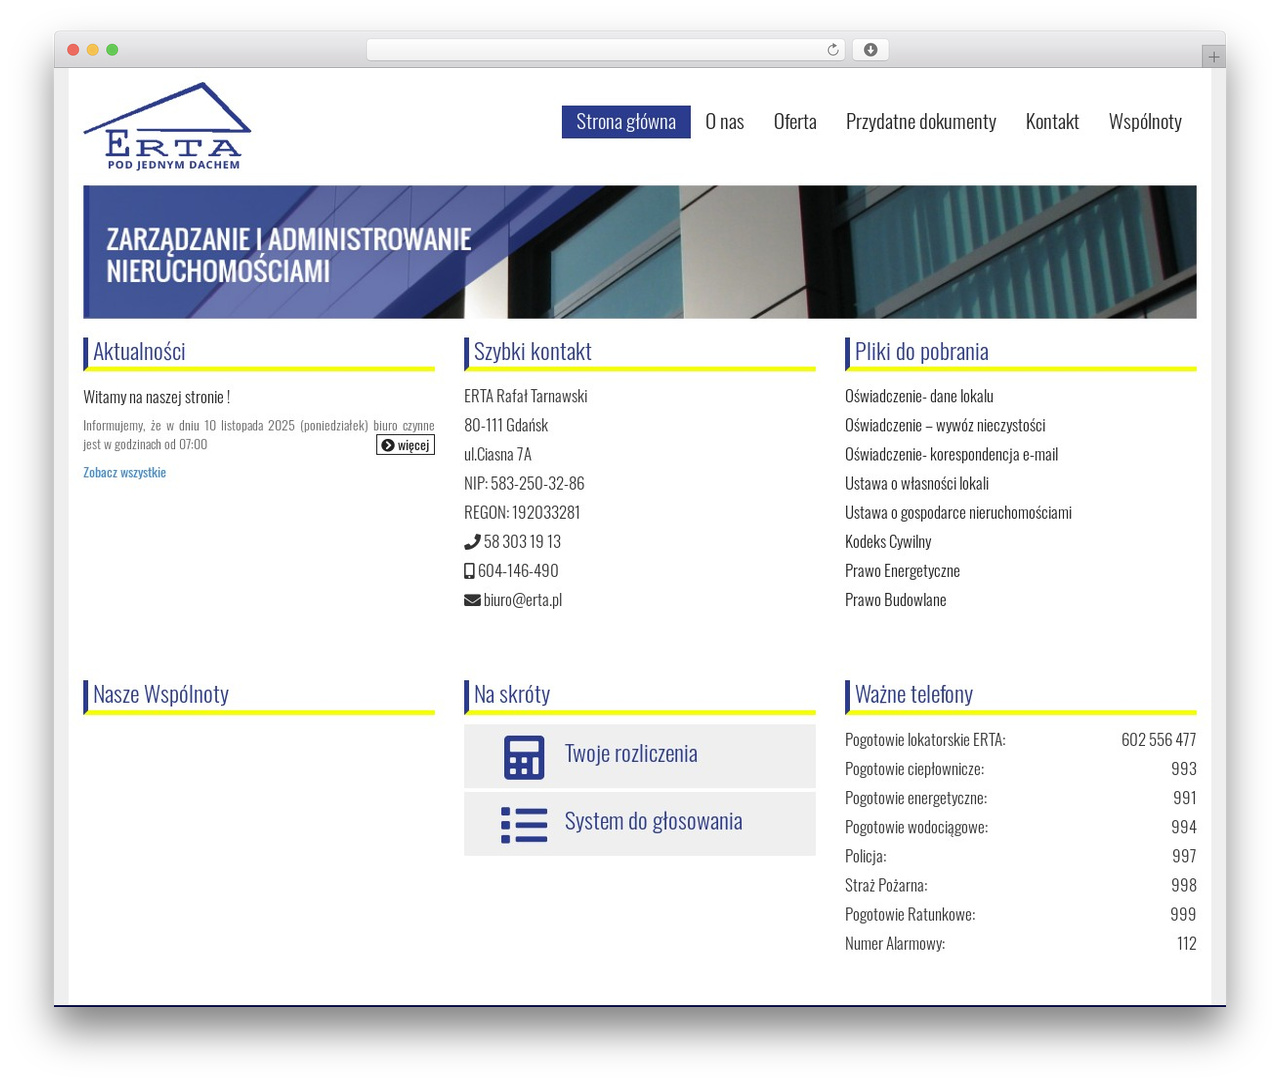The height and width of the screenshot is (1084, 1280).
Task: Click the Aktualności heading
Action: tap(139, 351)
